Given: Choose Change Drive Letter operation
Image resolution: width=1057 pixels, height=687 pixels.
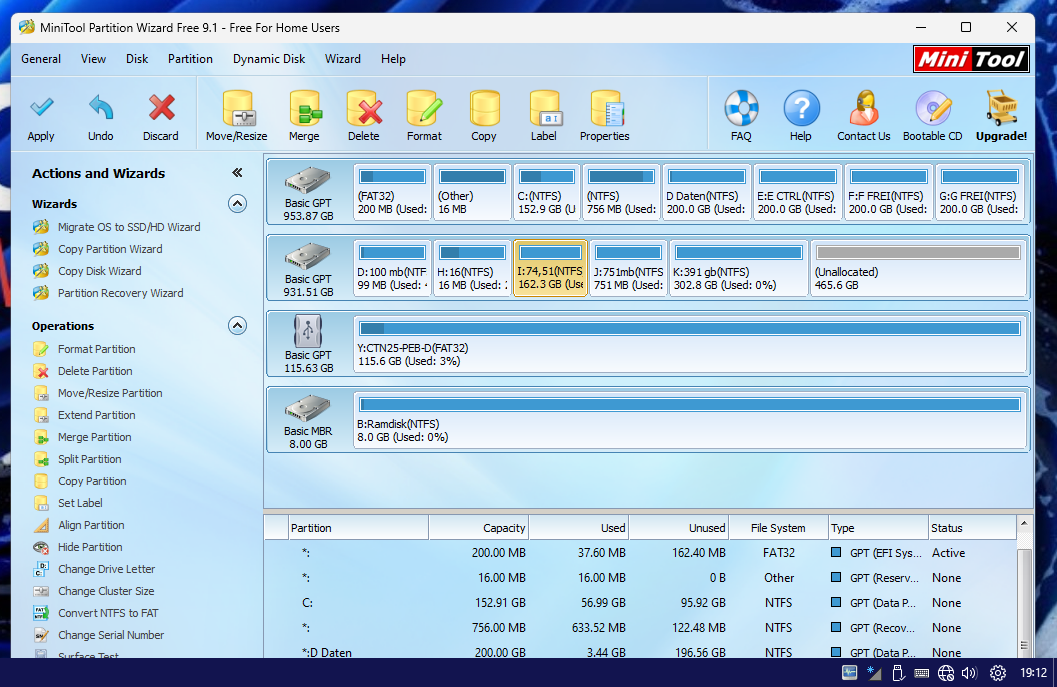Looking at the screenshot, I should point(107,569).
